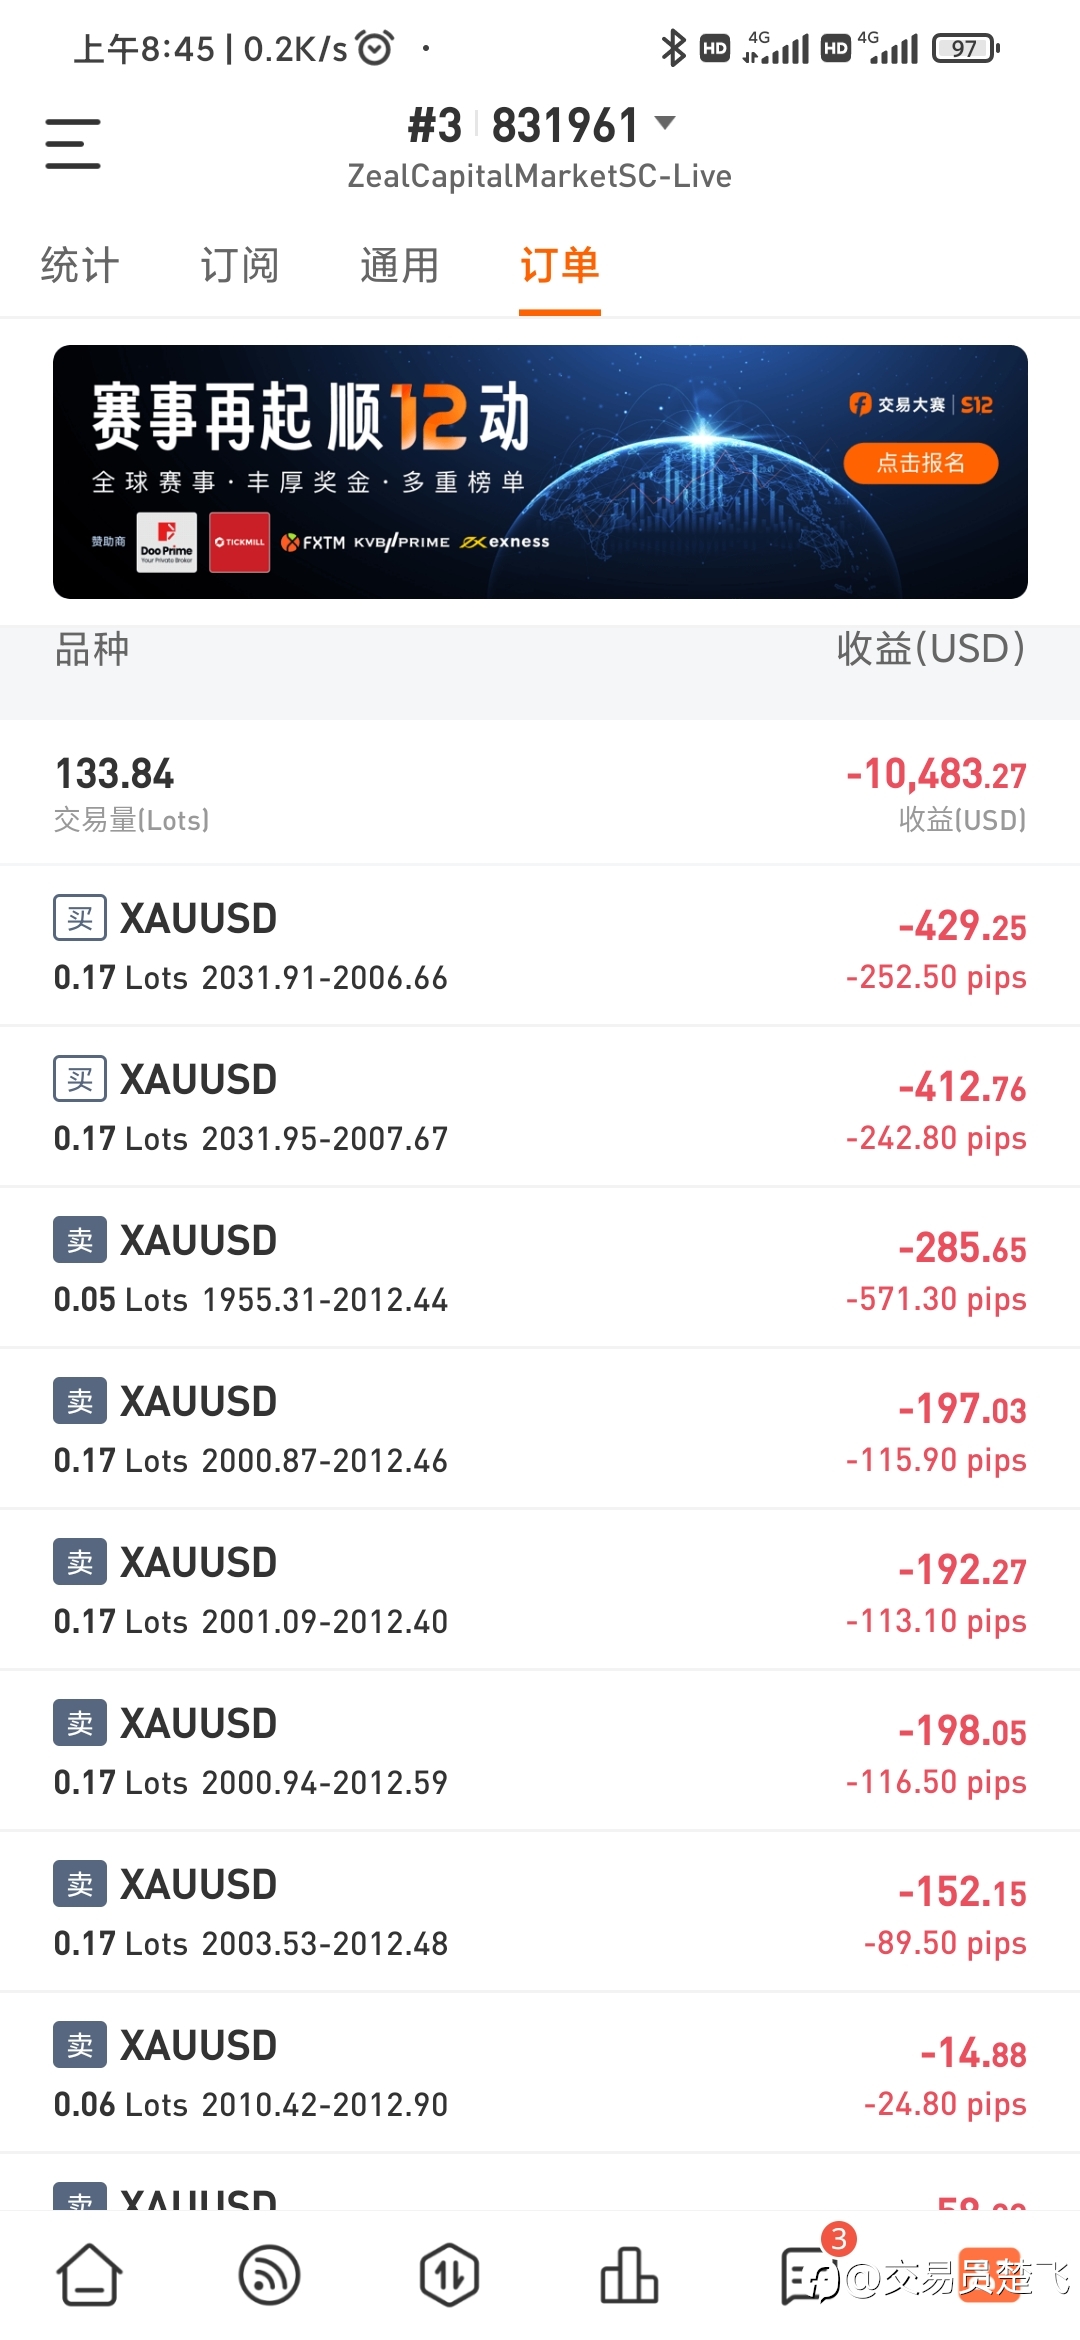1080x2340 pixels.
Task: Open the XAUUSD buy order 2031.91-2006.66
Action: point(540,946)
